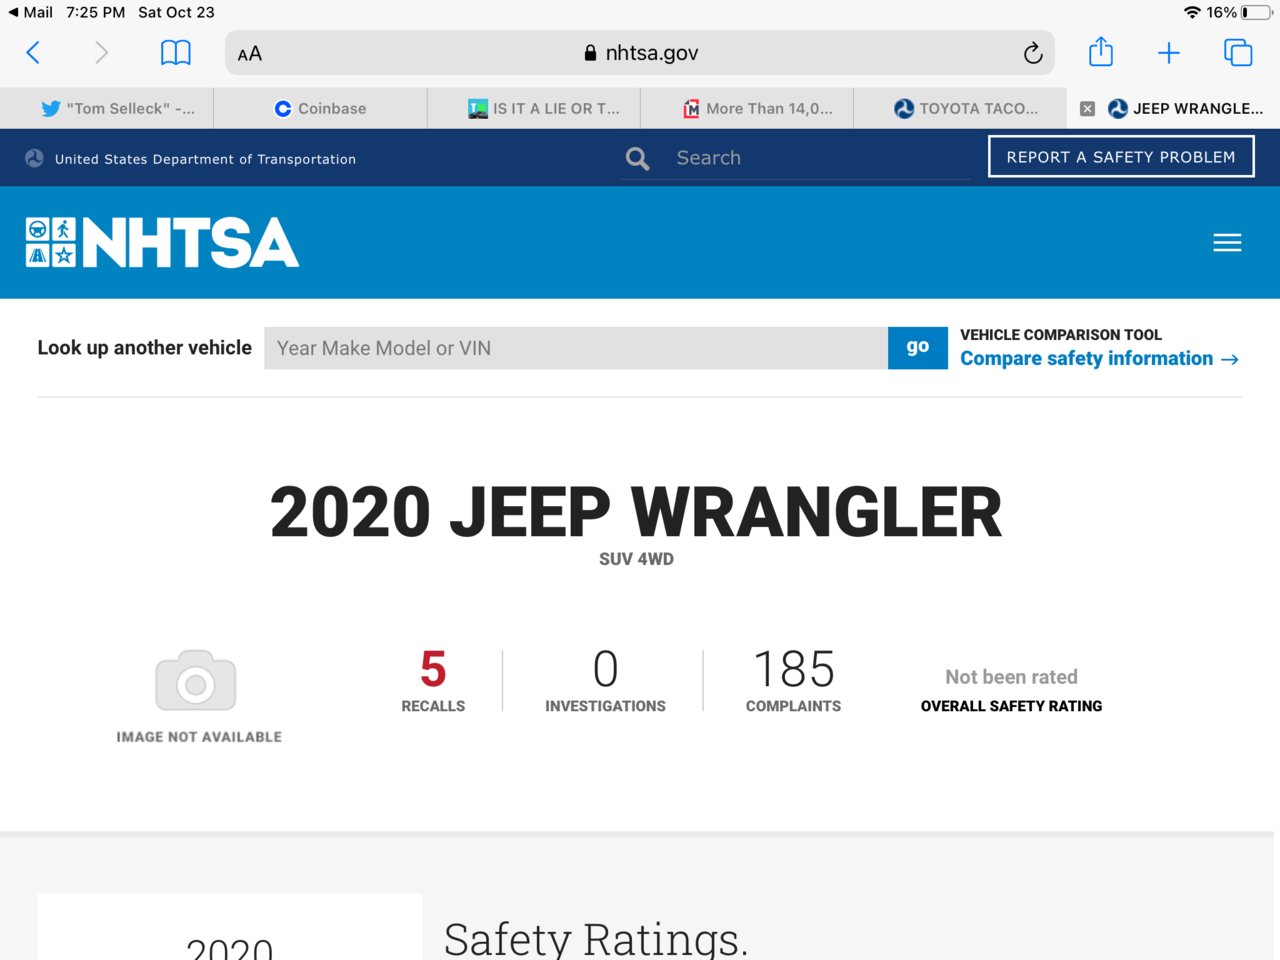Reload the nhtsa.gov page

[1033, 53]
